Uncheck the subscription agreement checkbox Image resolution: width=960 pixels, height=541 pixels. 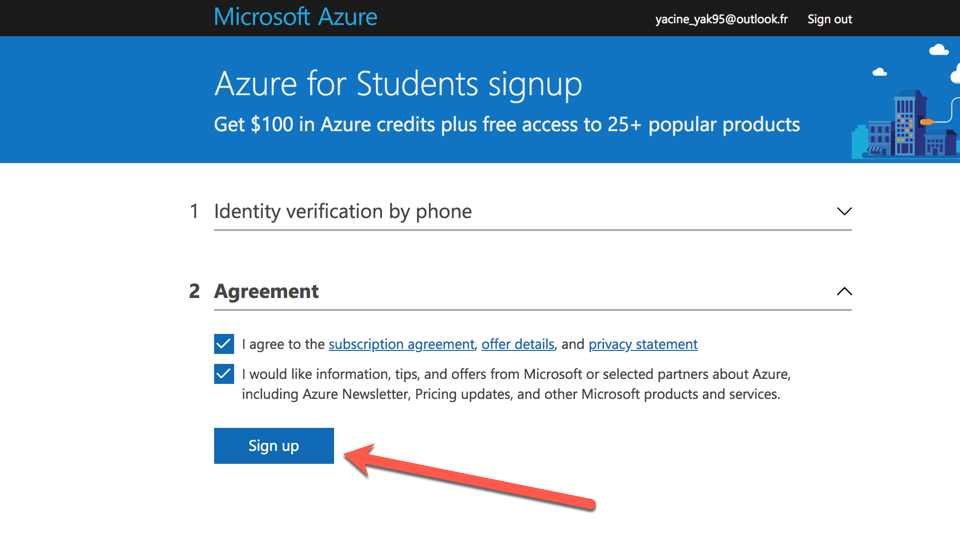(x=224, y=344)
